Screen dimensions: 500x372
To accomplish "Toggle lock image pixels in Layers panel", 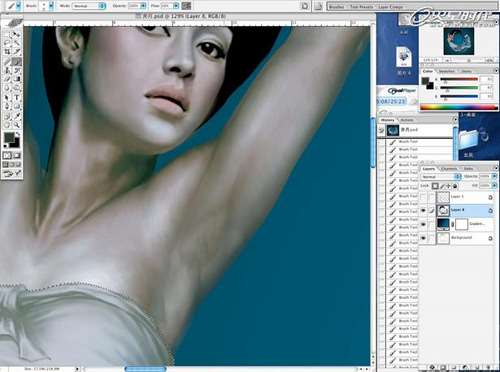I will click(442, 186).
